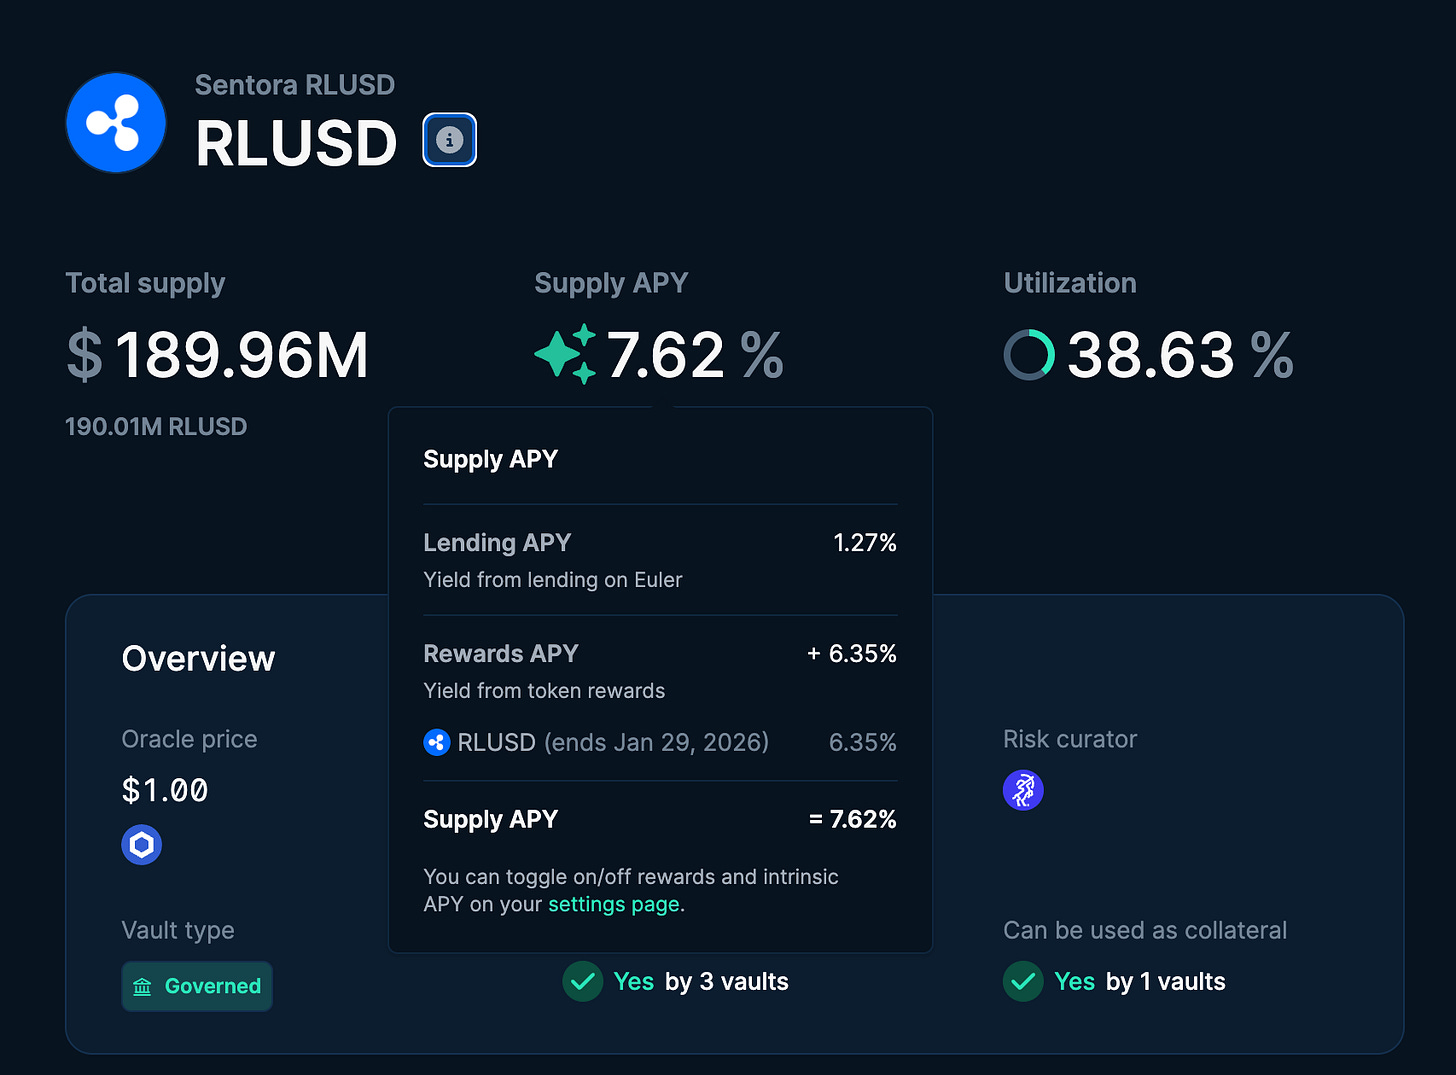This screenshot has height=1075, width=1456.
Task: Click the Risk curator avatar icon
Action: pyautogui.click(x=1023, y=790)
